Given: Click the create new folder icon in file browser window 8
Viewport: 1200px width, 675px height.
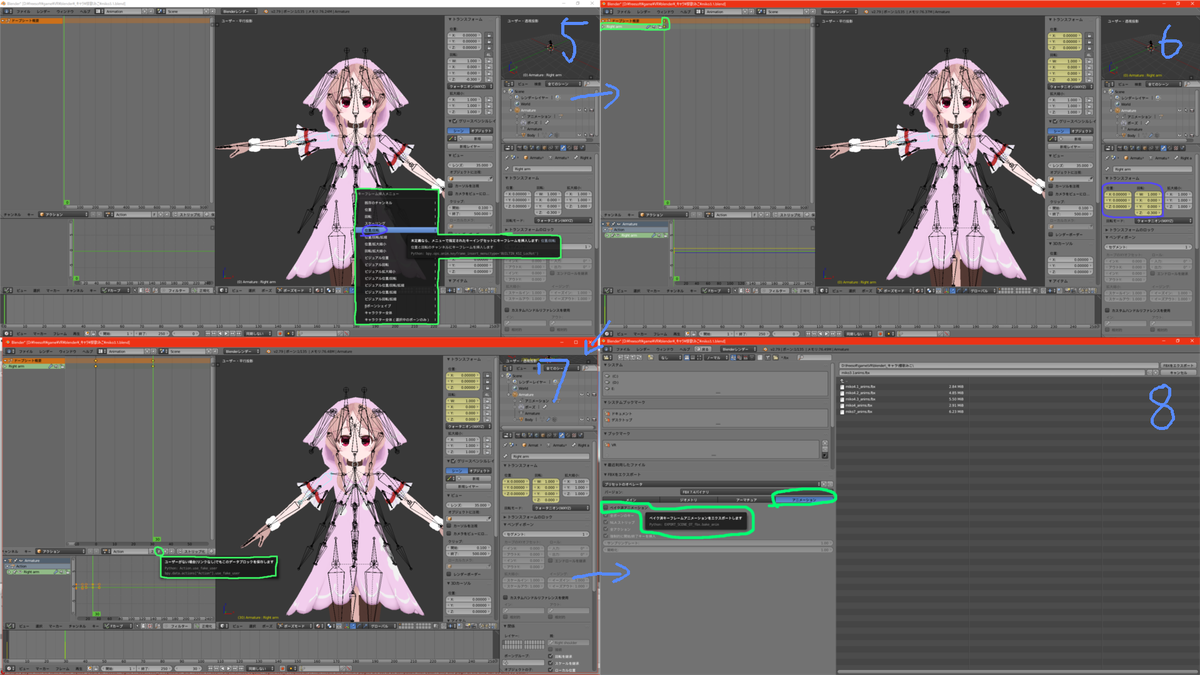Looking at the screenshot, I should pos(650,357).
